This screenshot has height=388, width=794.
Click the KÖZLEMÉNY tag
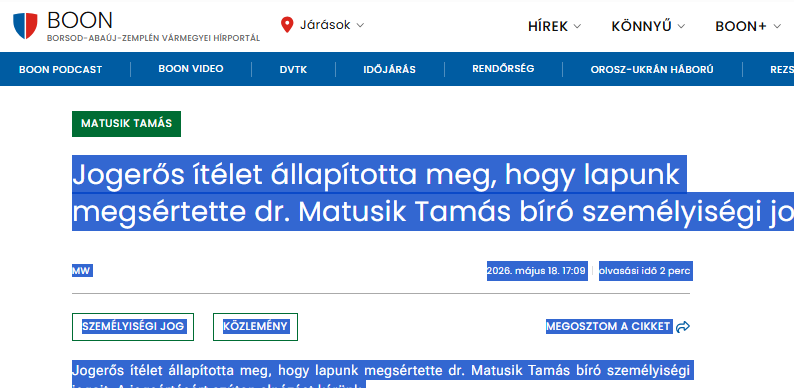tap(255, 327)
